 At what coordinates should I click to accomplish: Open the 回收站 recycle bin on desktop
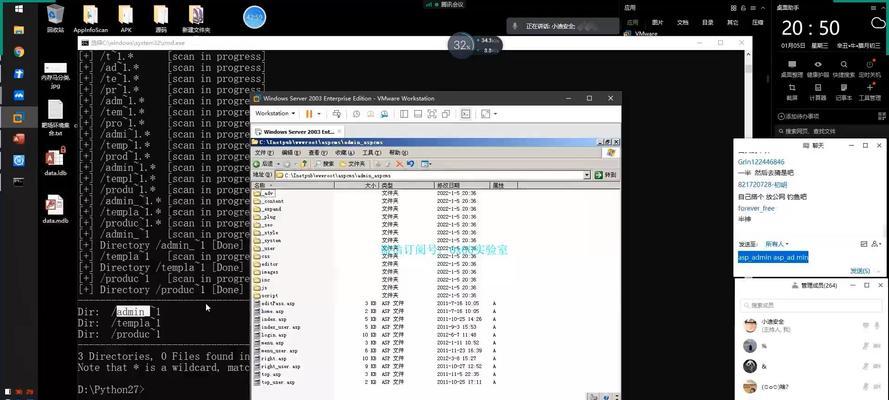pos(55,19)
